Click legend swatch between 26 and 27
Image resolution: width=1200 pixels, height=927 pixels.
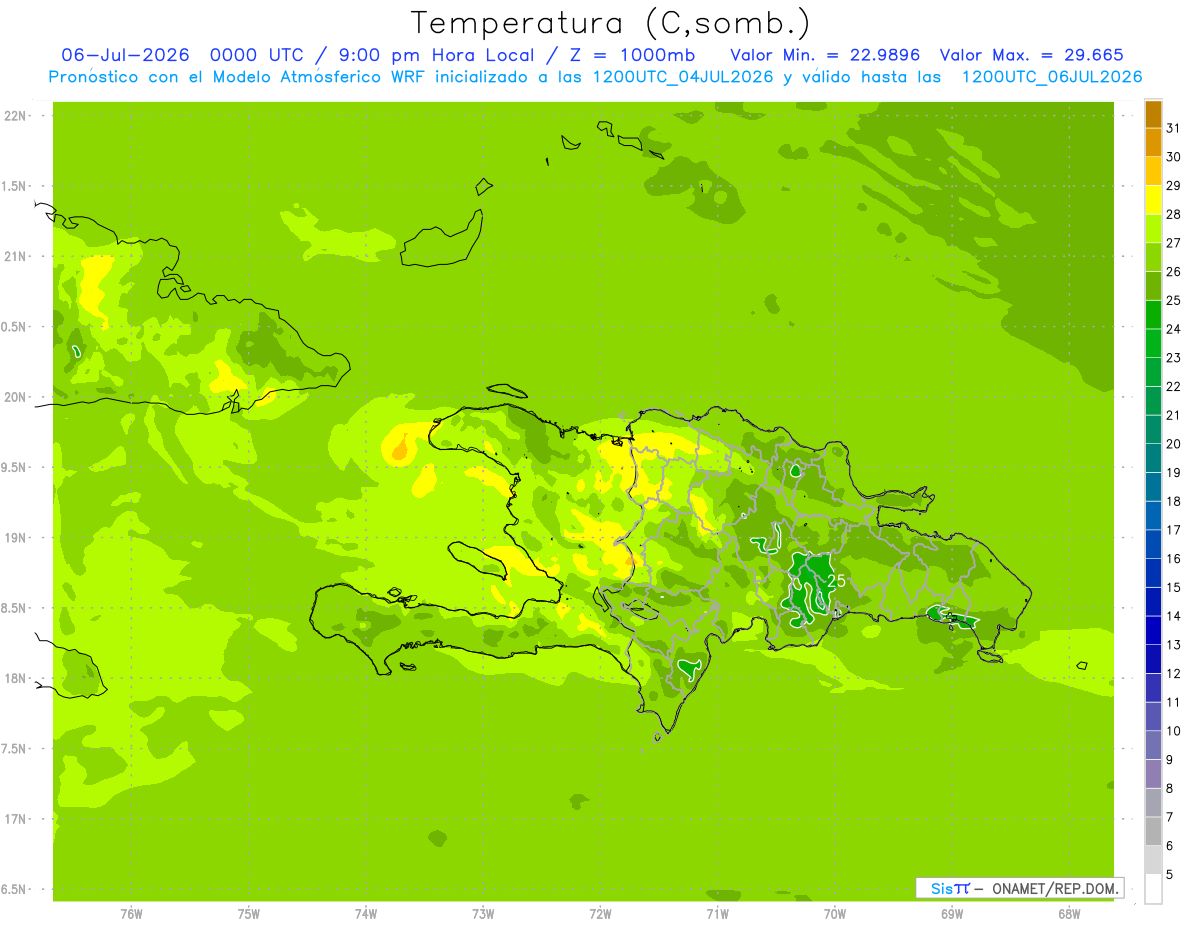1153,257
